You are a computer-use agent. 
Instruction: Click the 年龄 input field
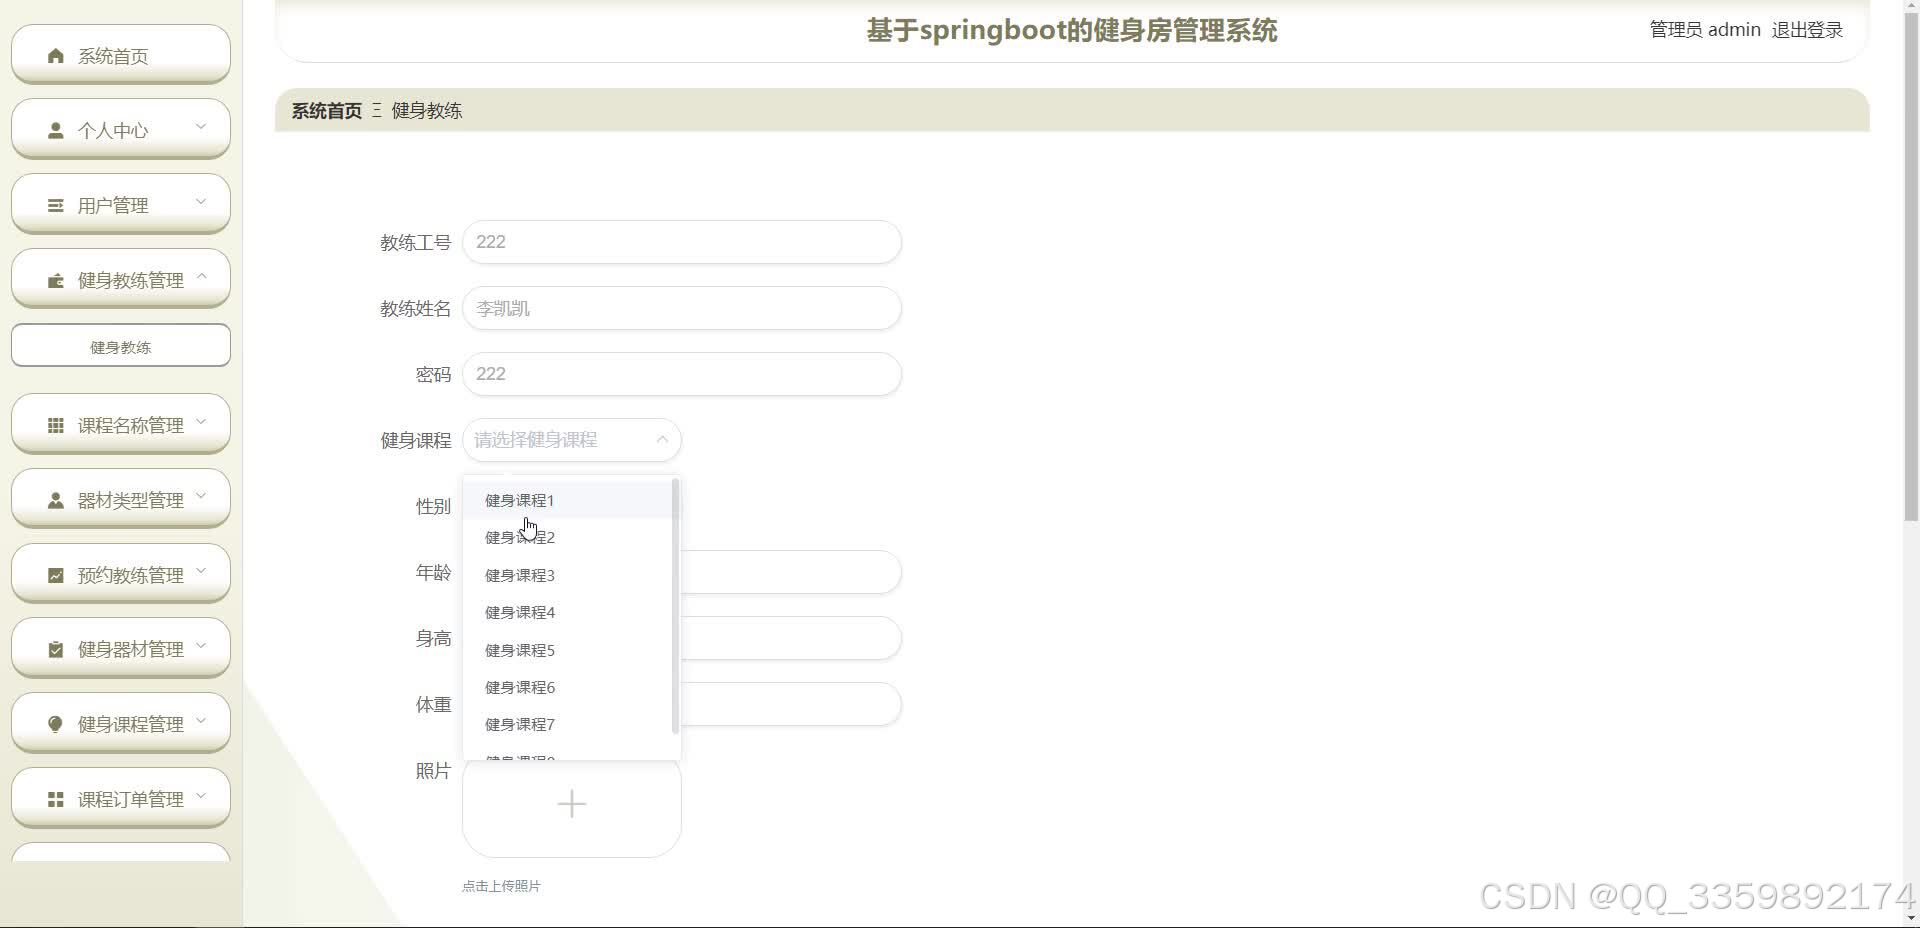[x=791, y=572]
